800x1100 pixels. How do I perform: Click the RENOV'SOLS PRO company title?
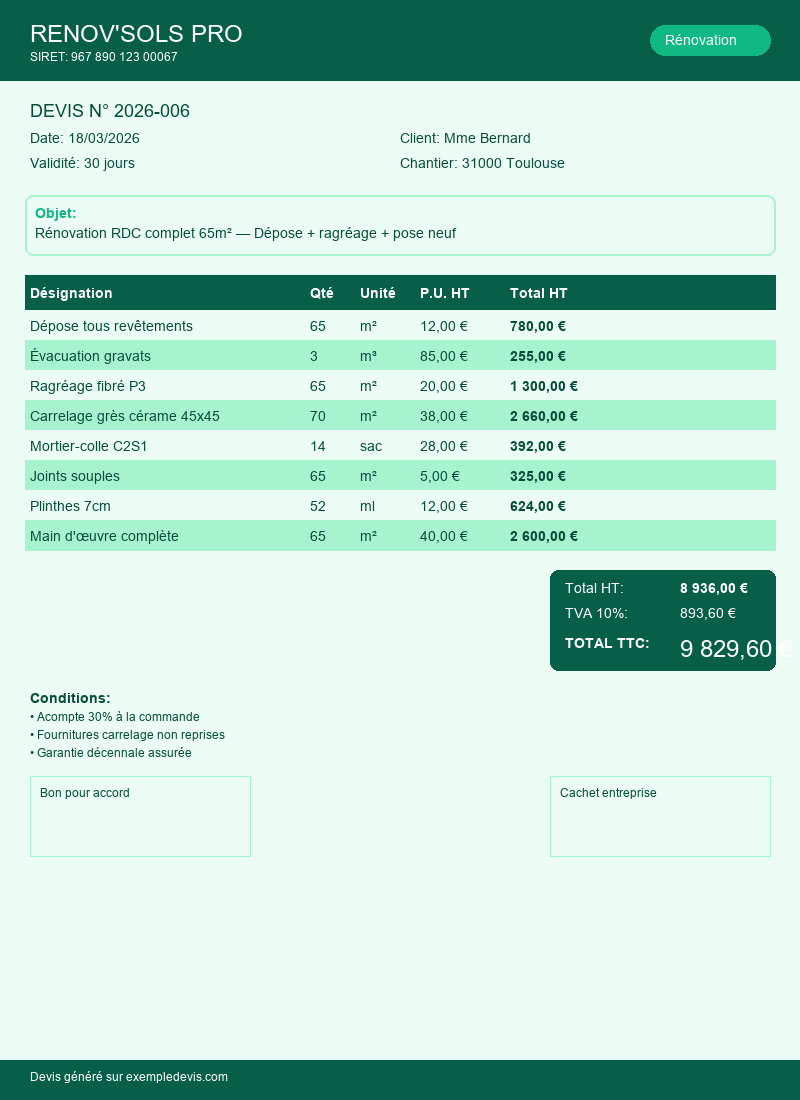(136, 34)
